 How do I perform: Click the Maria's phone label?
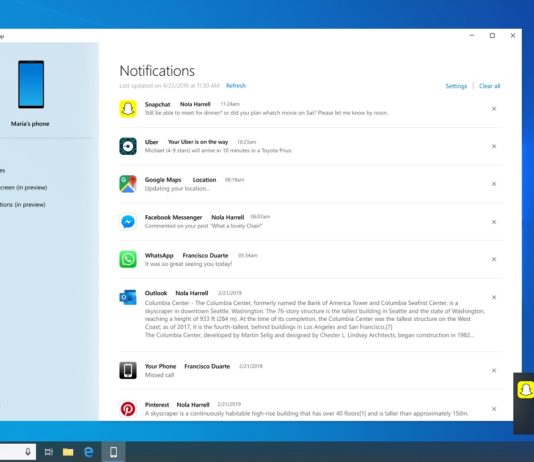pos(30,124)
